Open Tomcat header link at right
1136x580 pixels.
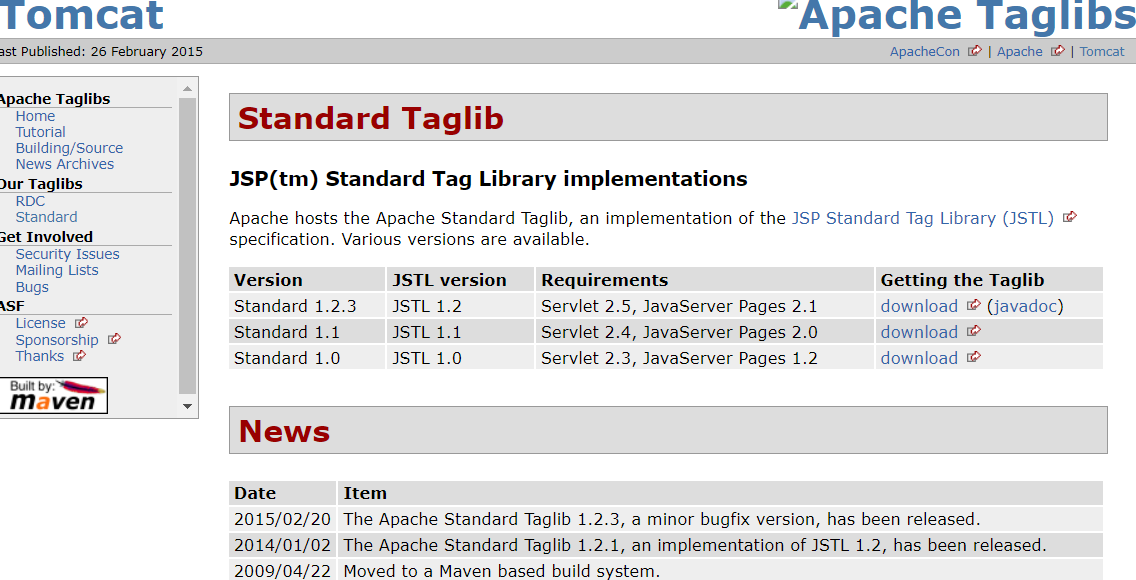pos(1102,51)
